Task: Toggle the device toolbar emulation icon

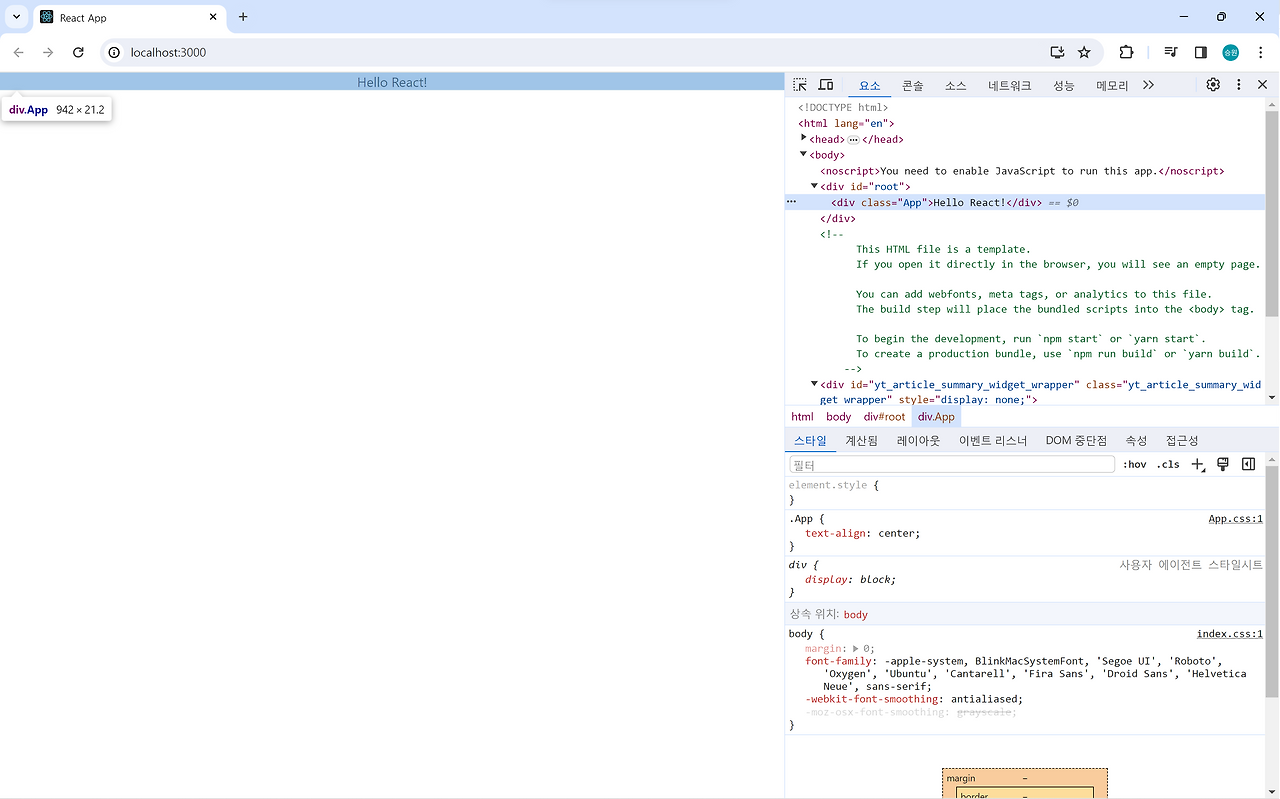Action: tap(826, 85)
